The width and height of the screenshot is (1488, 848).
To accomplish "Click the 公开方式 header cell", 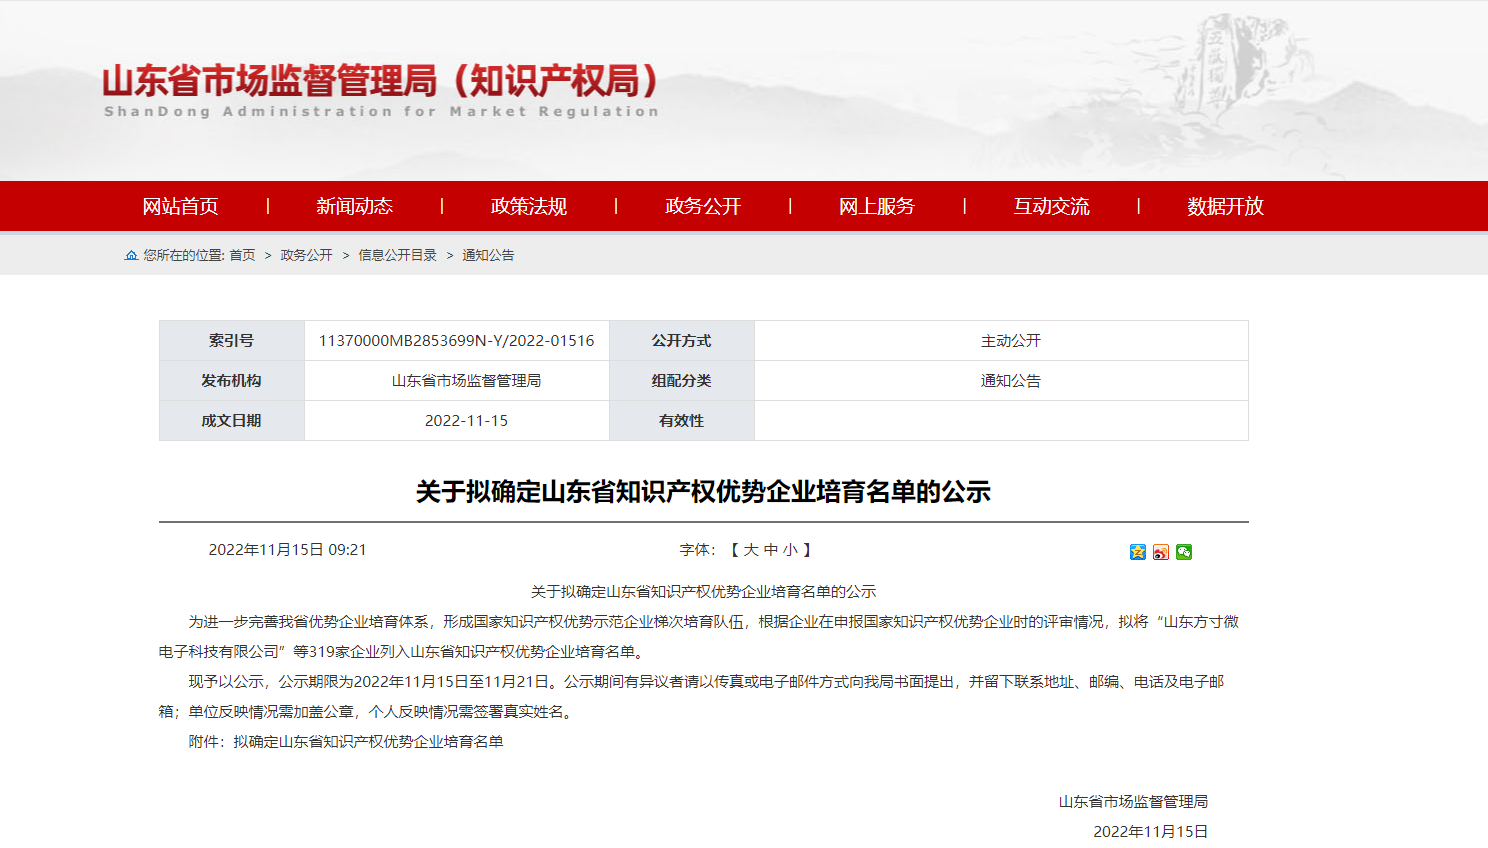I will [x=682, y=341].
